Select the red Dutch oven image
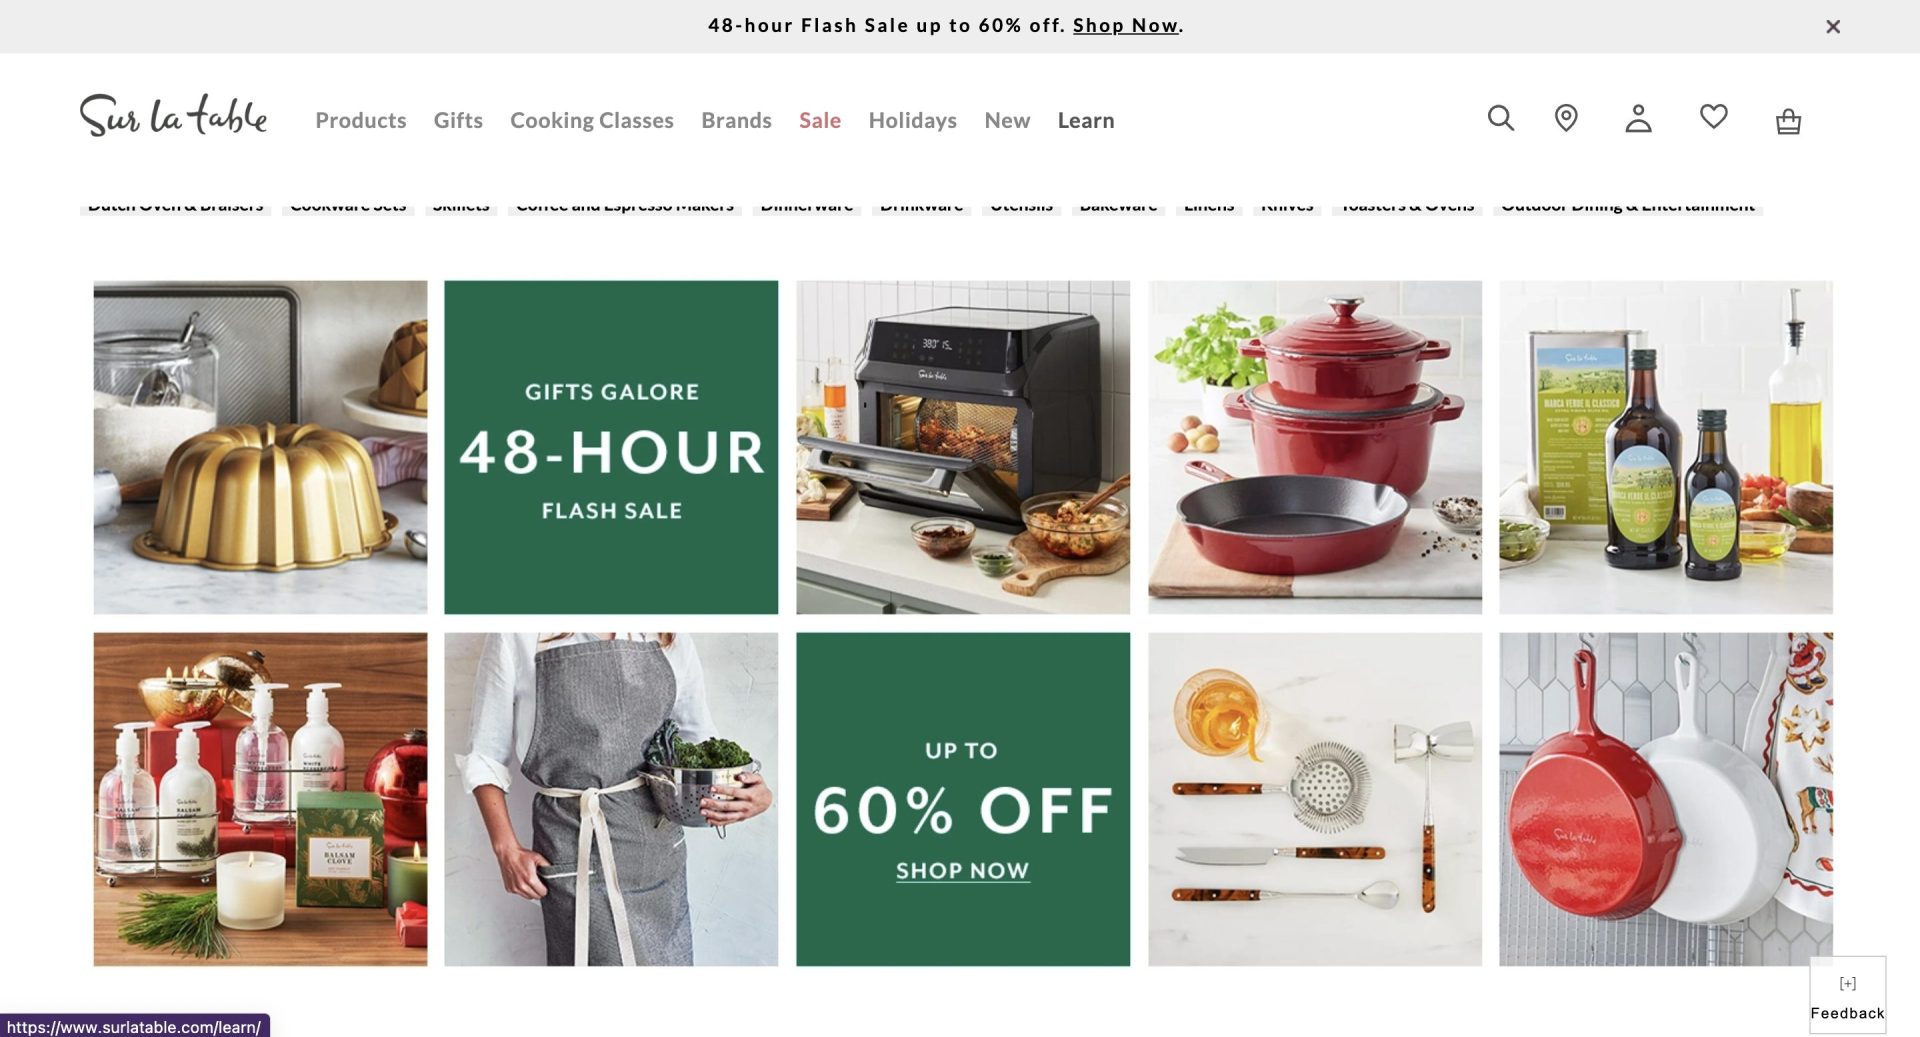The image size is (1920, 1037). coord(1315,447)
